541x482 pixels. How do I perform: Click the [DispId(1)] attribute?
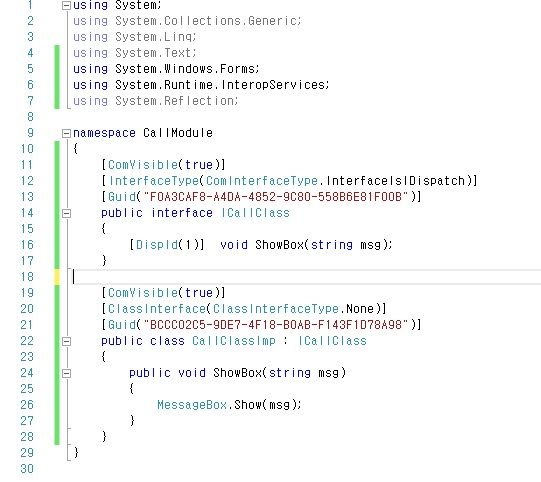[x=167, y=245]
